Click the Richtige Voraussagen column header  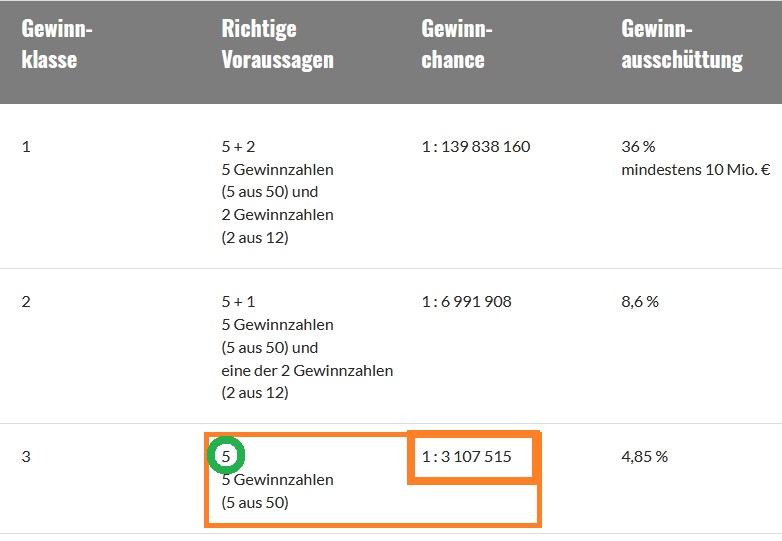coord(277,44)
